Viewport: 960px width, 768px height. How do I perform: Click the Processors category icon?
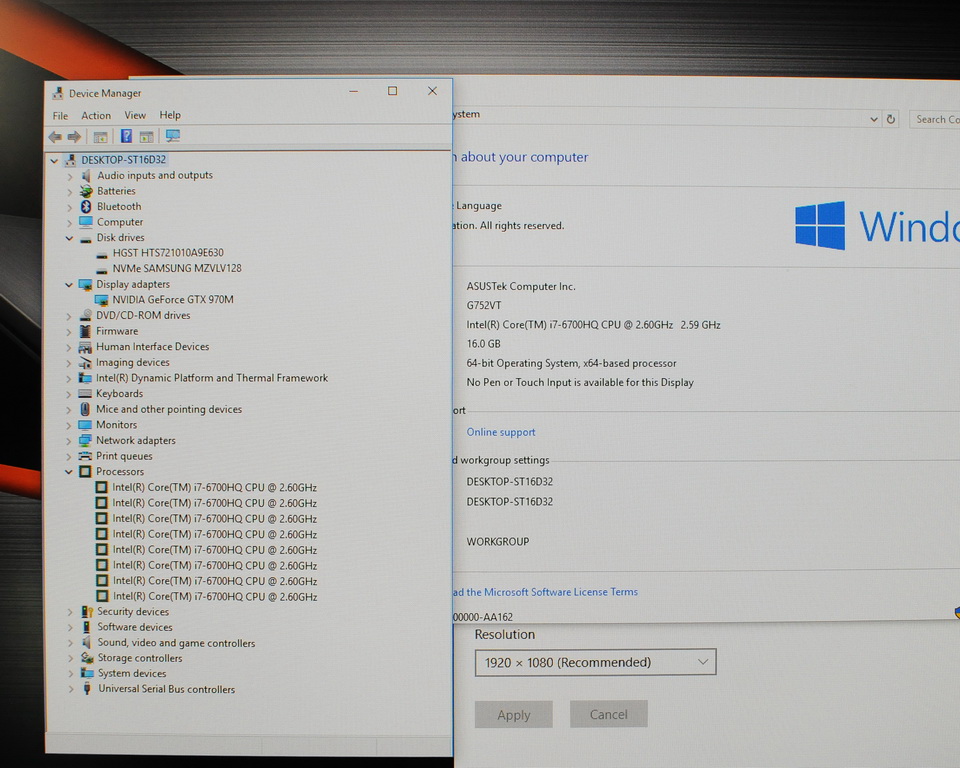click(85, 472)
